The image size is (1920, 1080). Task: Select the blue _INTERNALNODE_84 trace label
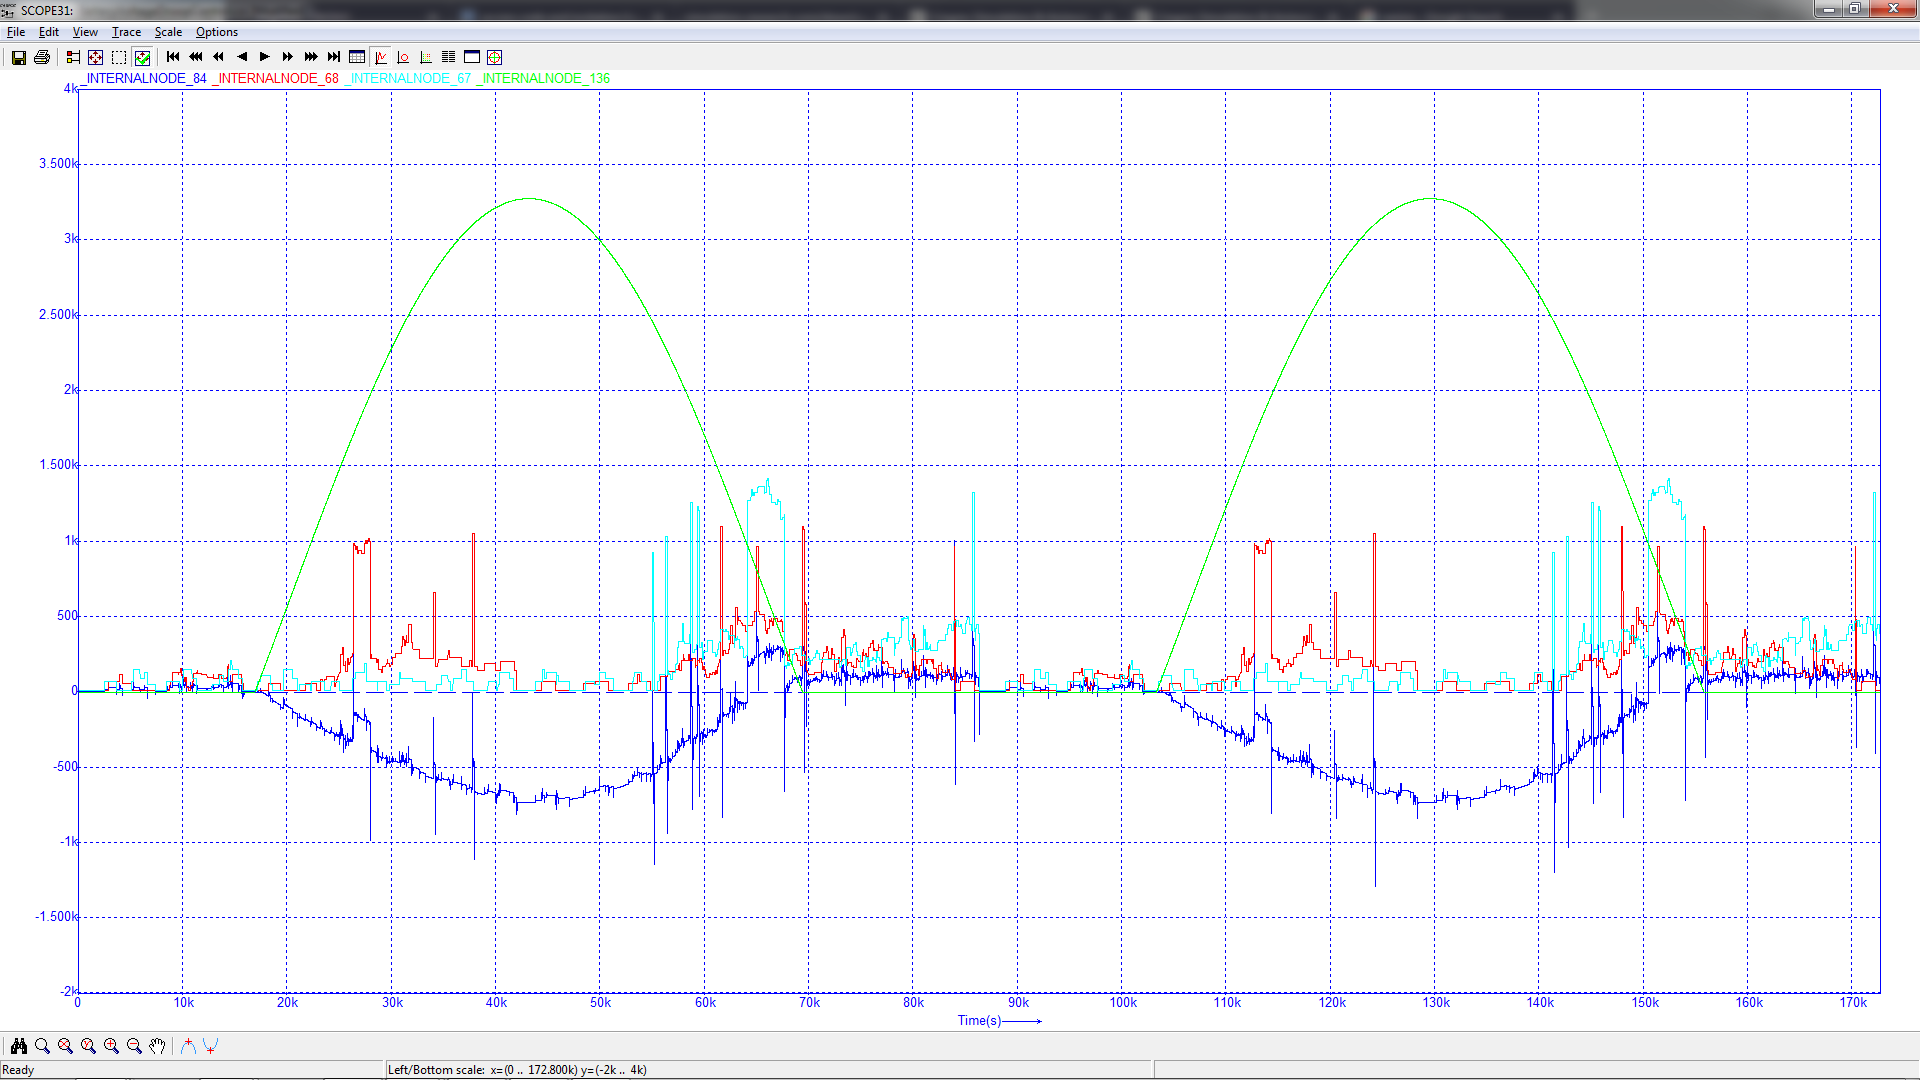(x=144, y=78)
